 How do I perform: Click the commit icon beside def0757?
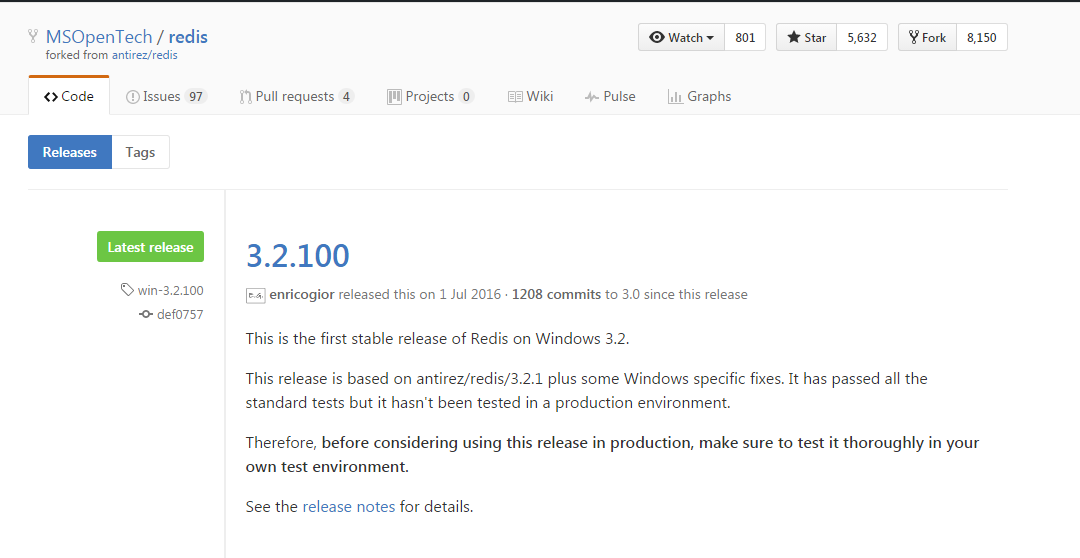(145, 314)
